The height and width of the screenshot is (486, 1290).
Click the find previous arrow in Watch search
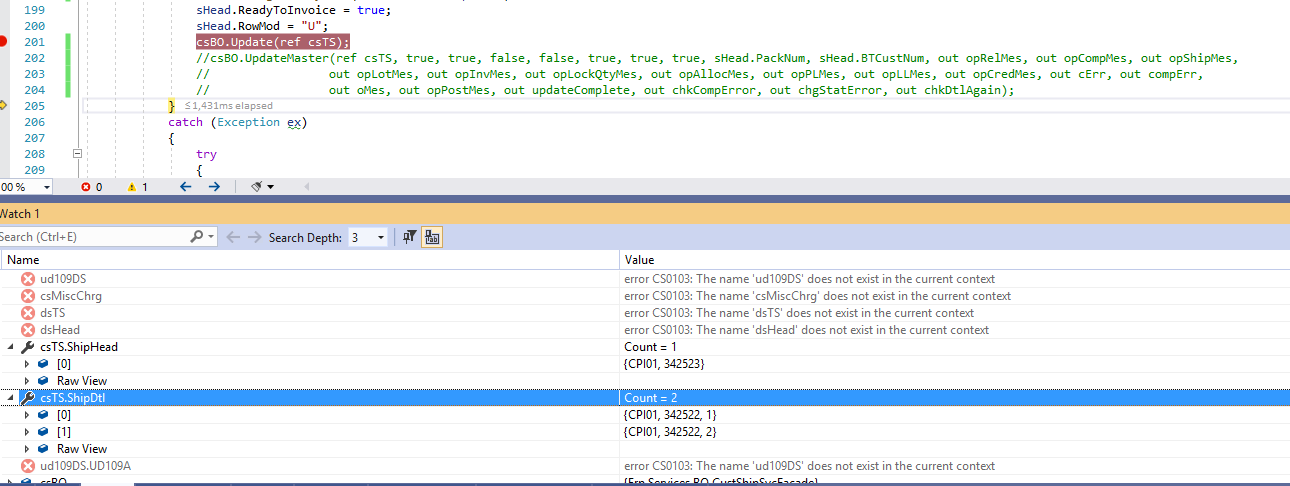[x=233, y=237]
